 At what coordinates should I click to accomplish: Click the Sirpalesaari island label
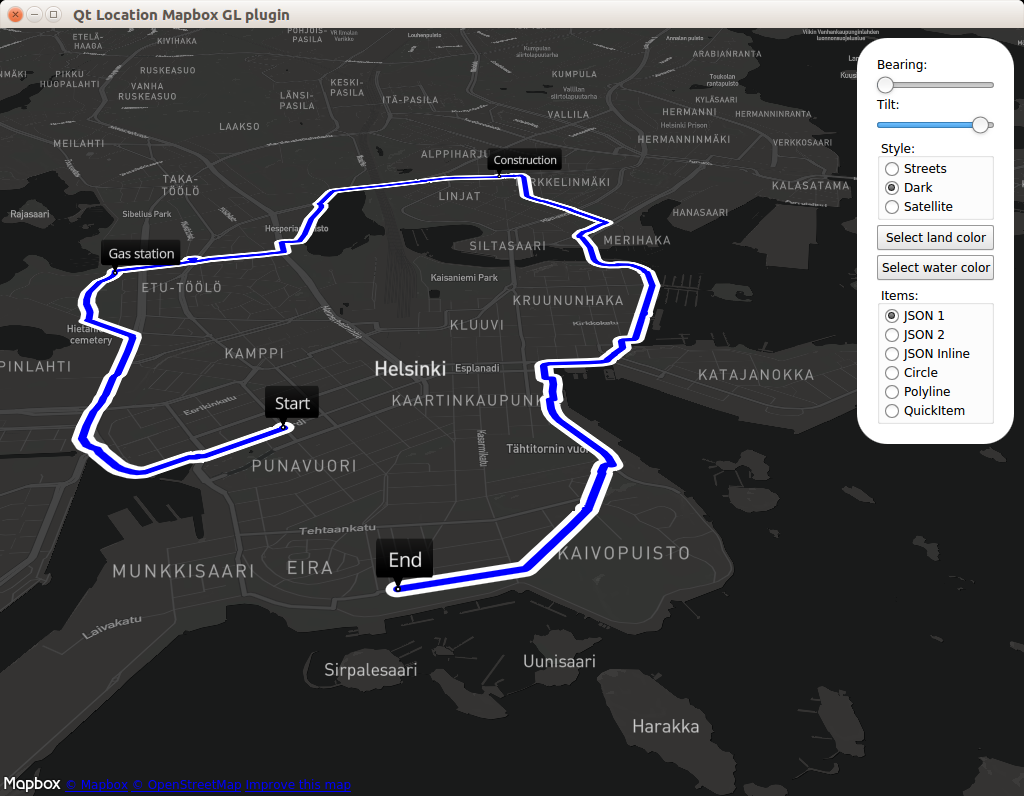370,670
